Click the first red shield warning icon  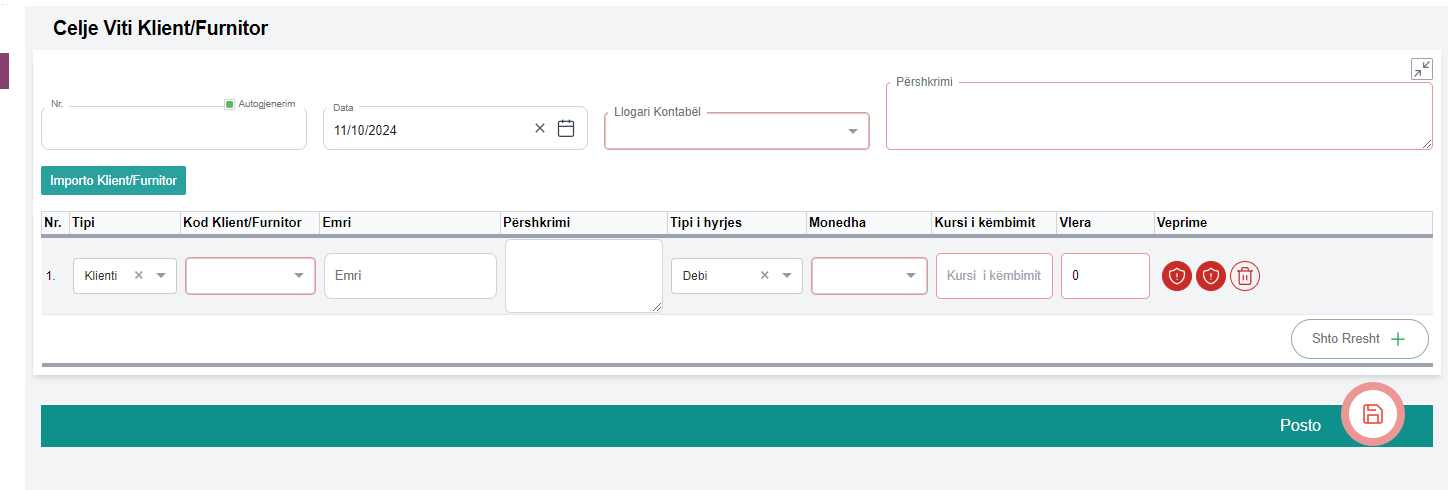pyautogui.click(x=1177, y=276)
